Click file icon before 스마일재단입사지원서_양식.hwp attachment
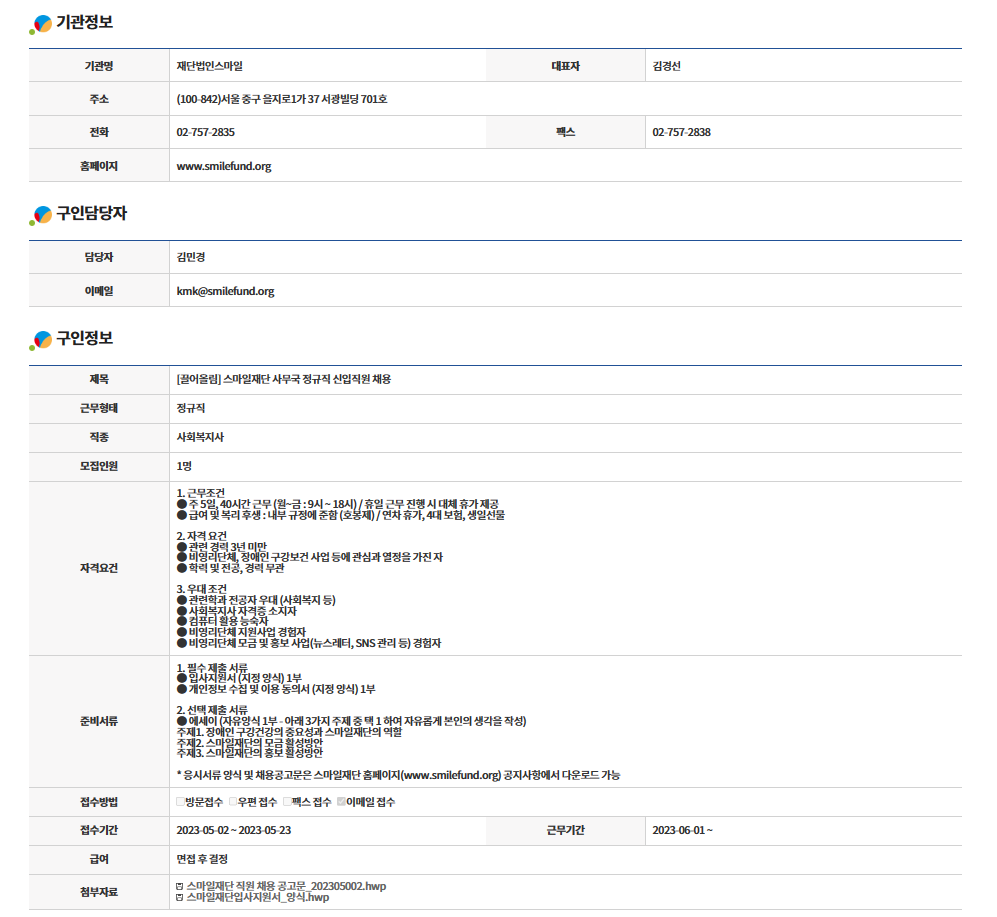The width and height of the screenshot is (997, 917). [x=180, y=898]
